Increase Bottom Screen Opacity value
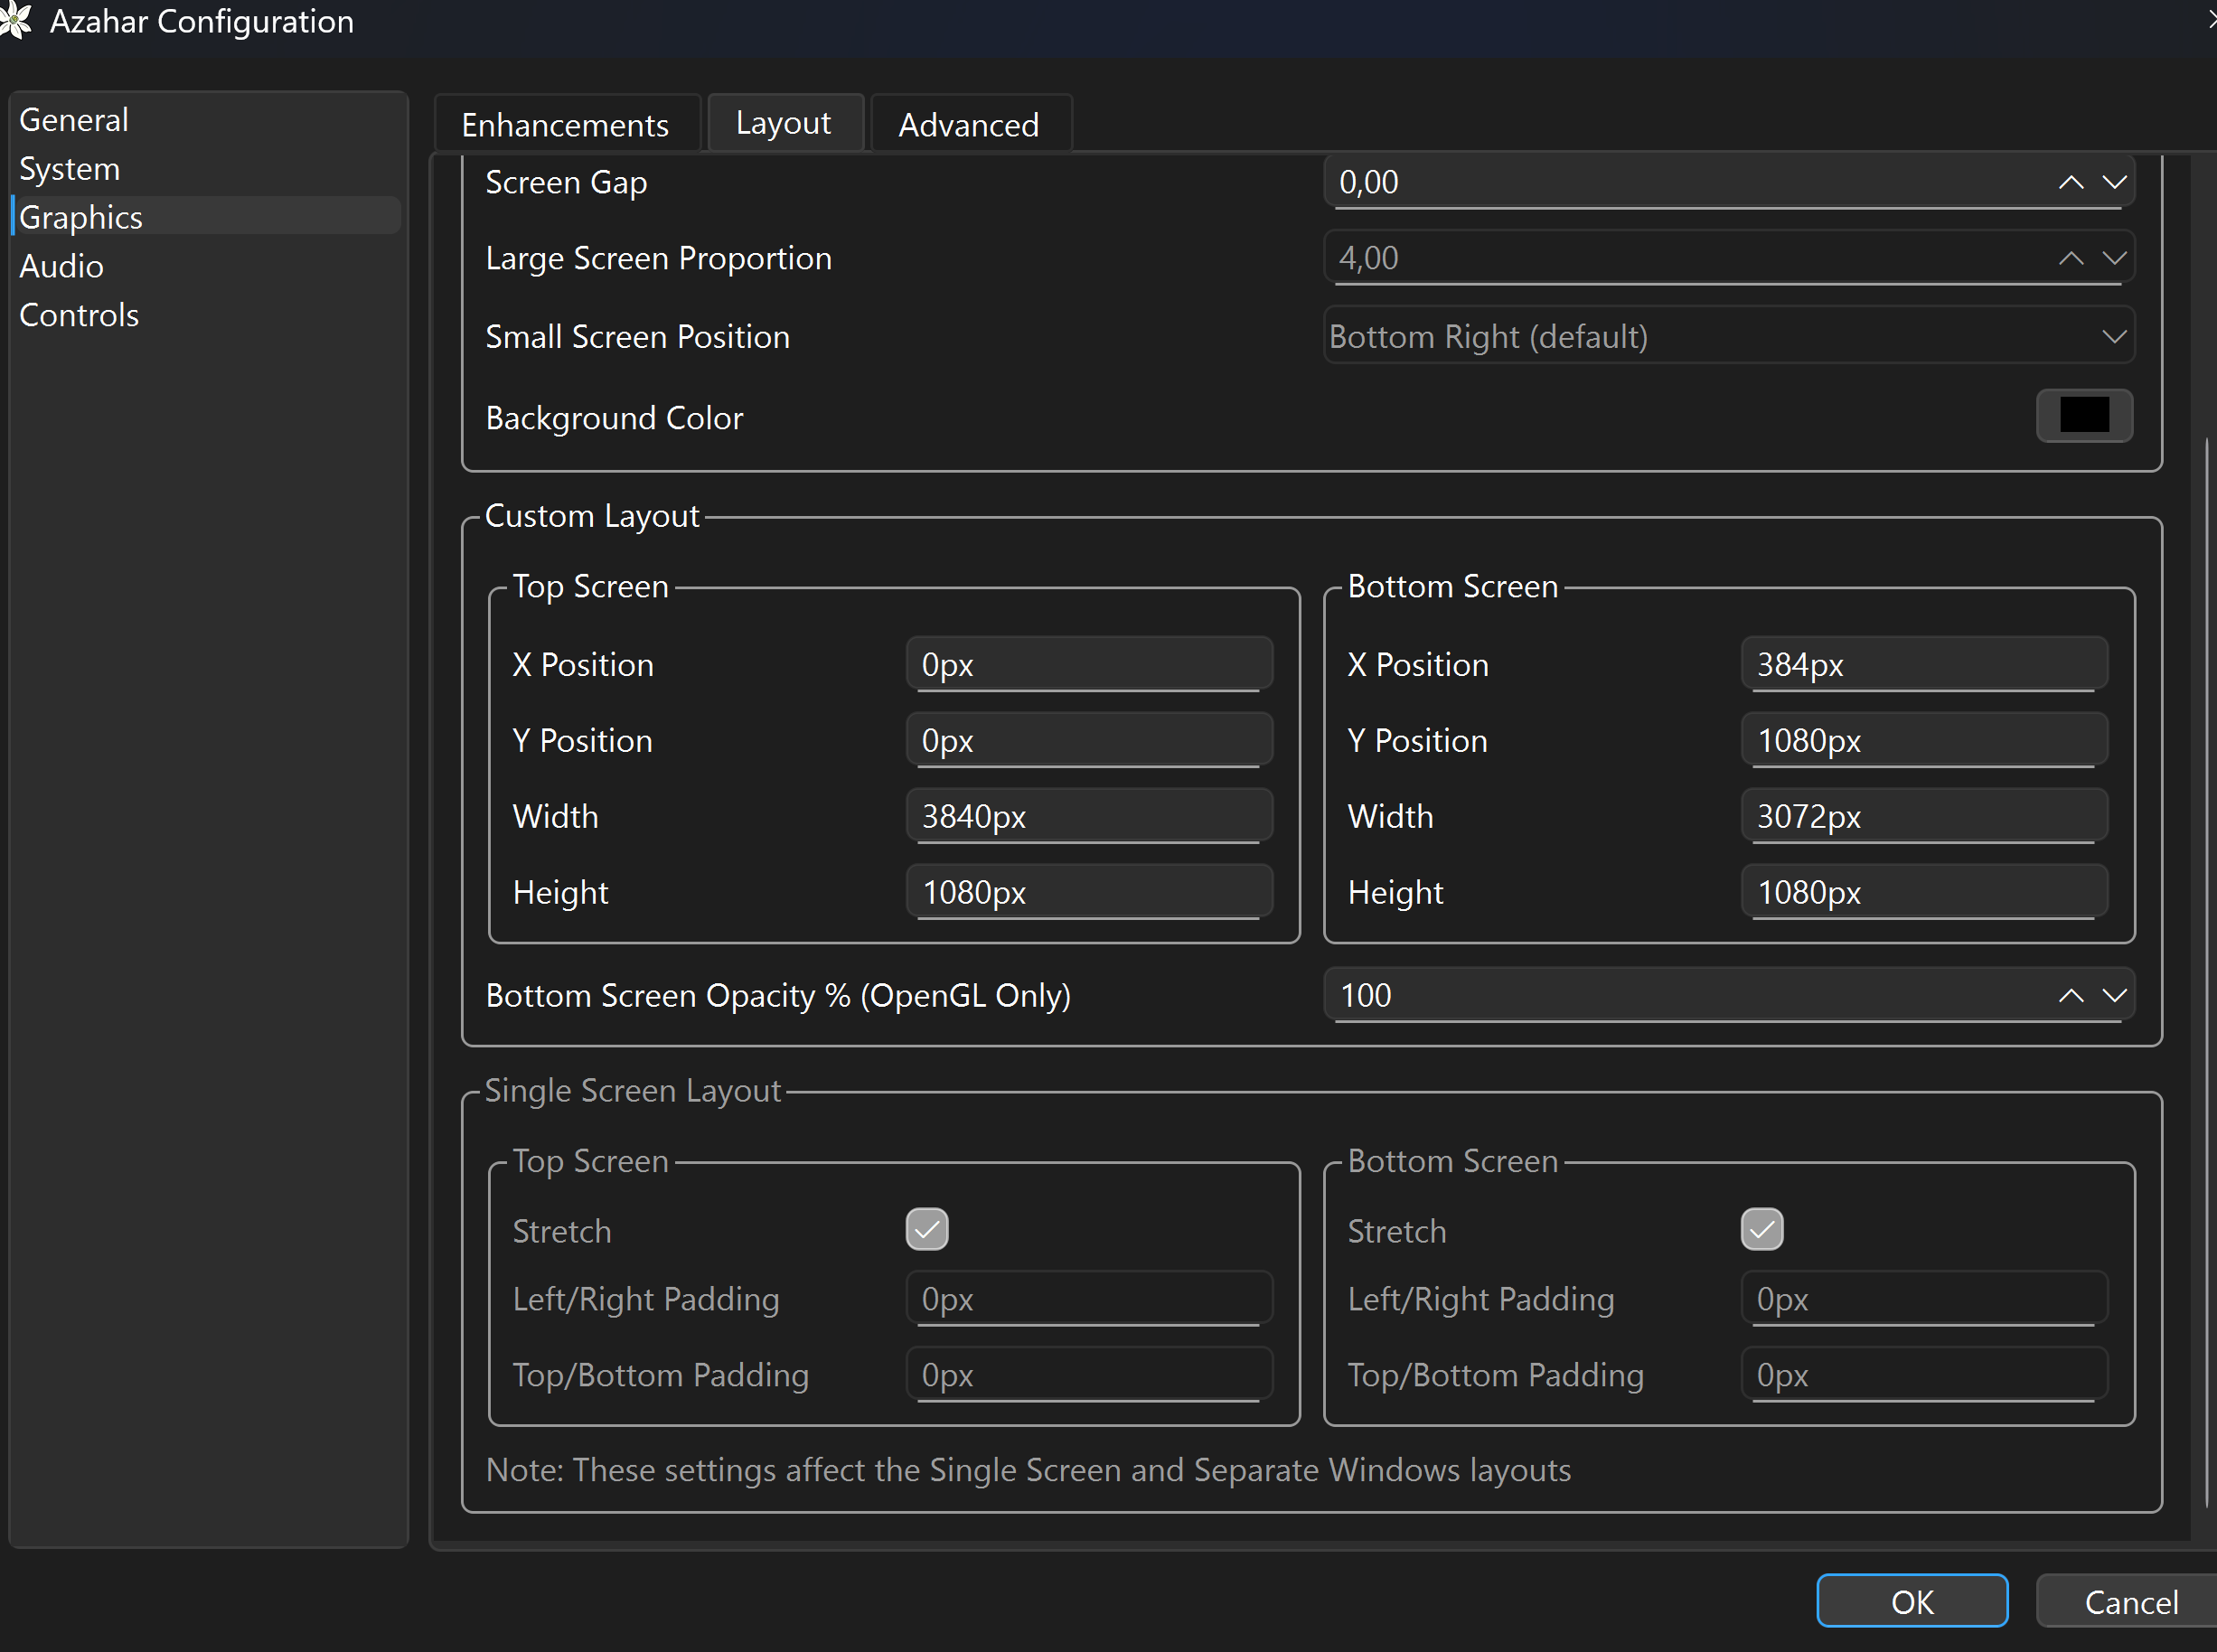The width and height of the screenshot is (2217, 1652). point(2070,995)
